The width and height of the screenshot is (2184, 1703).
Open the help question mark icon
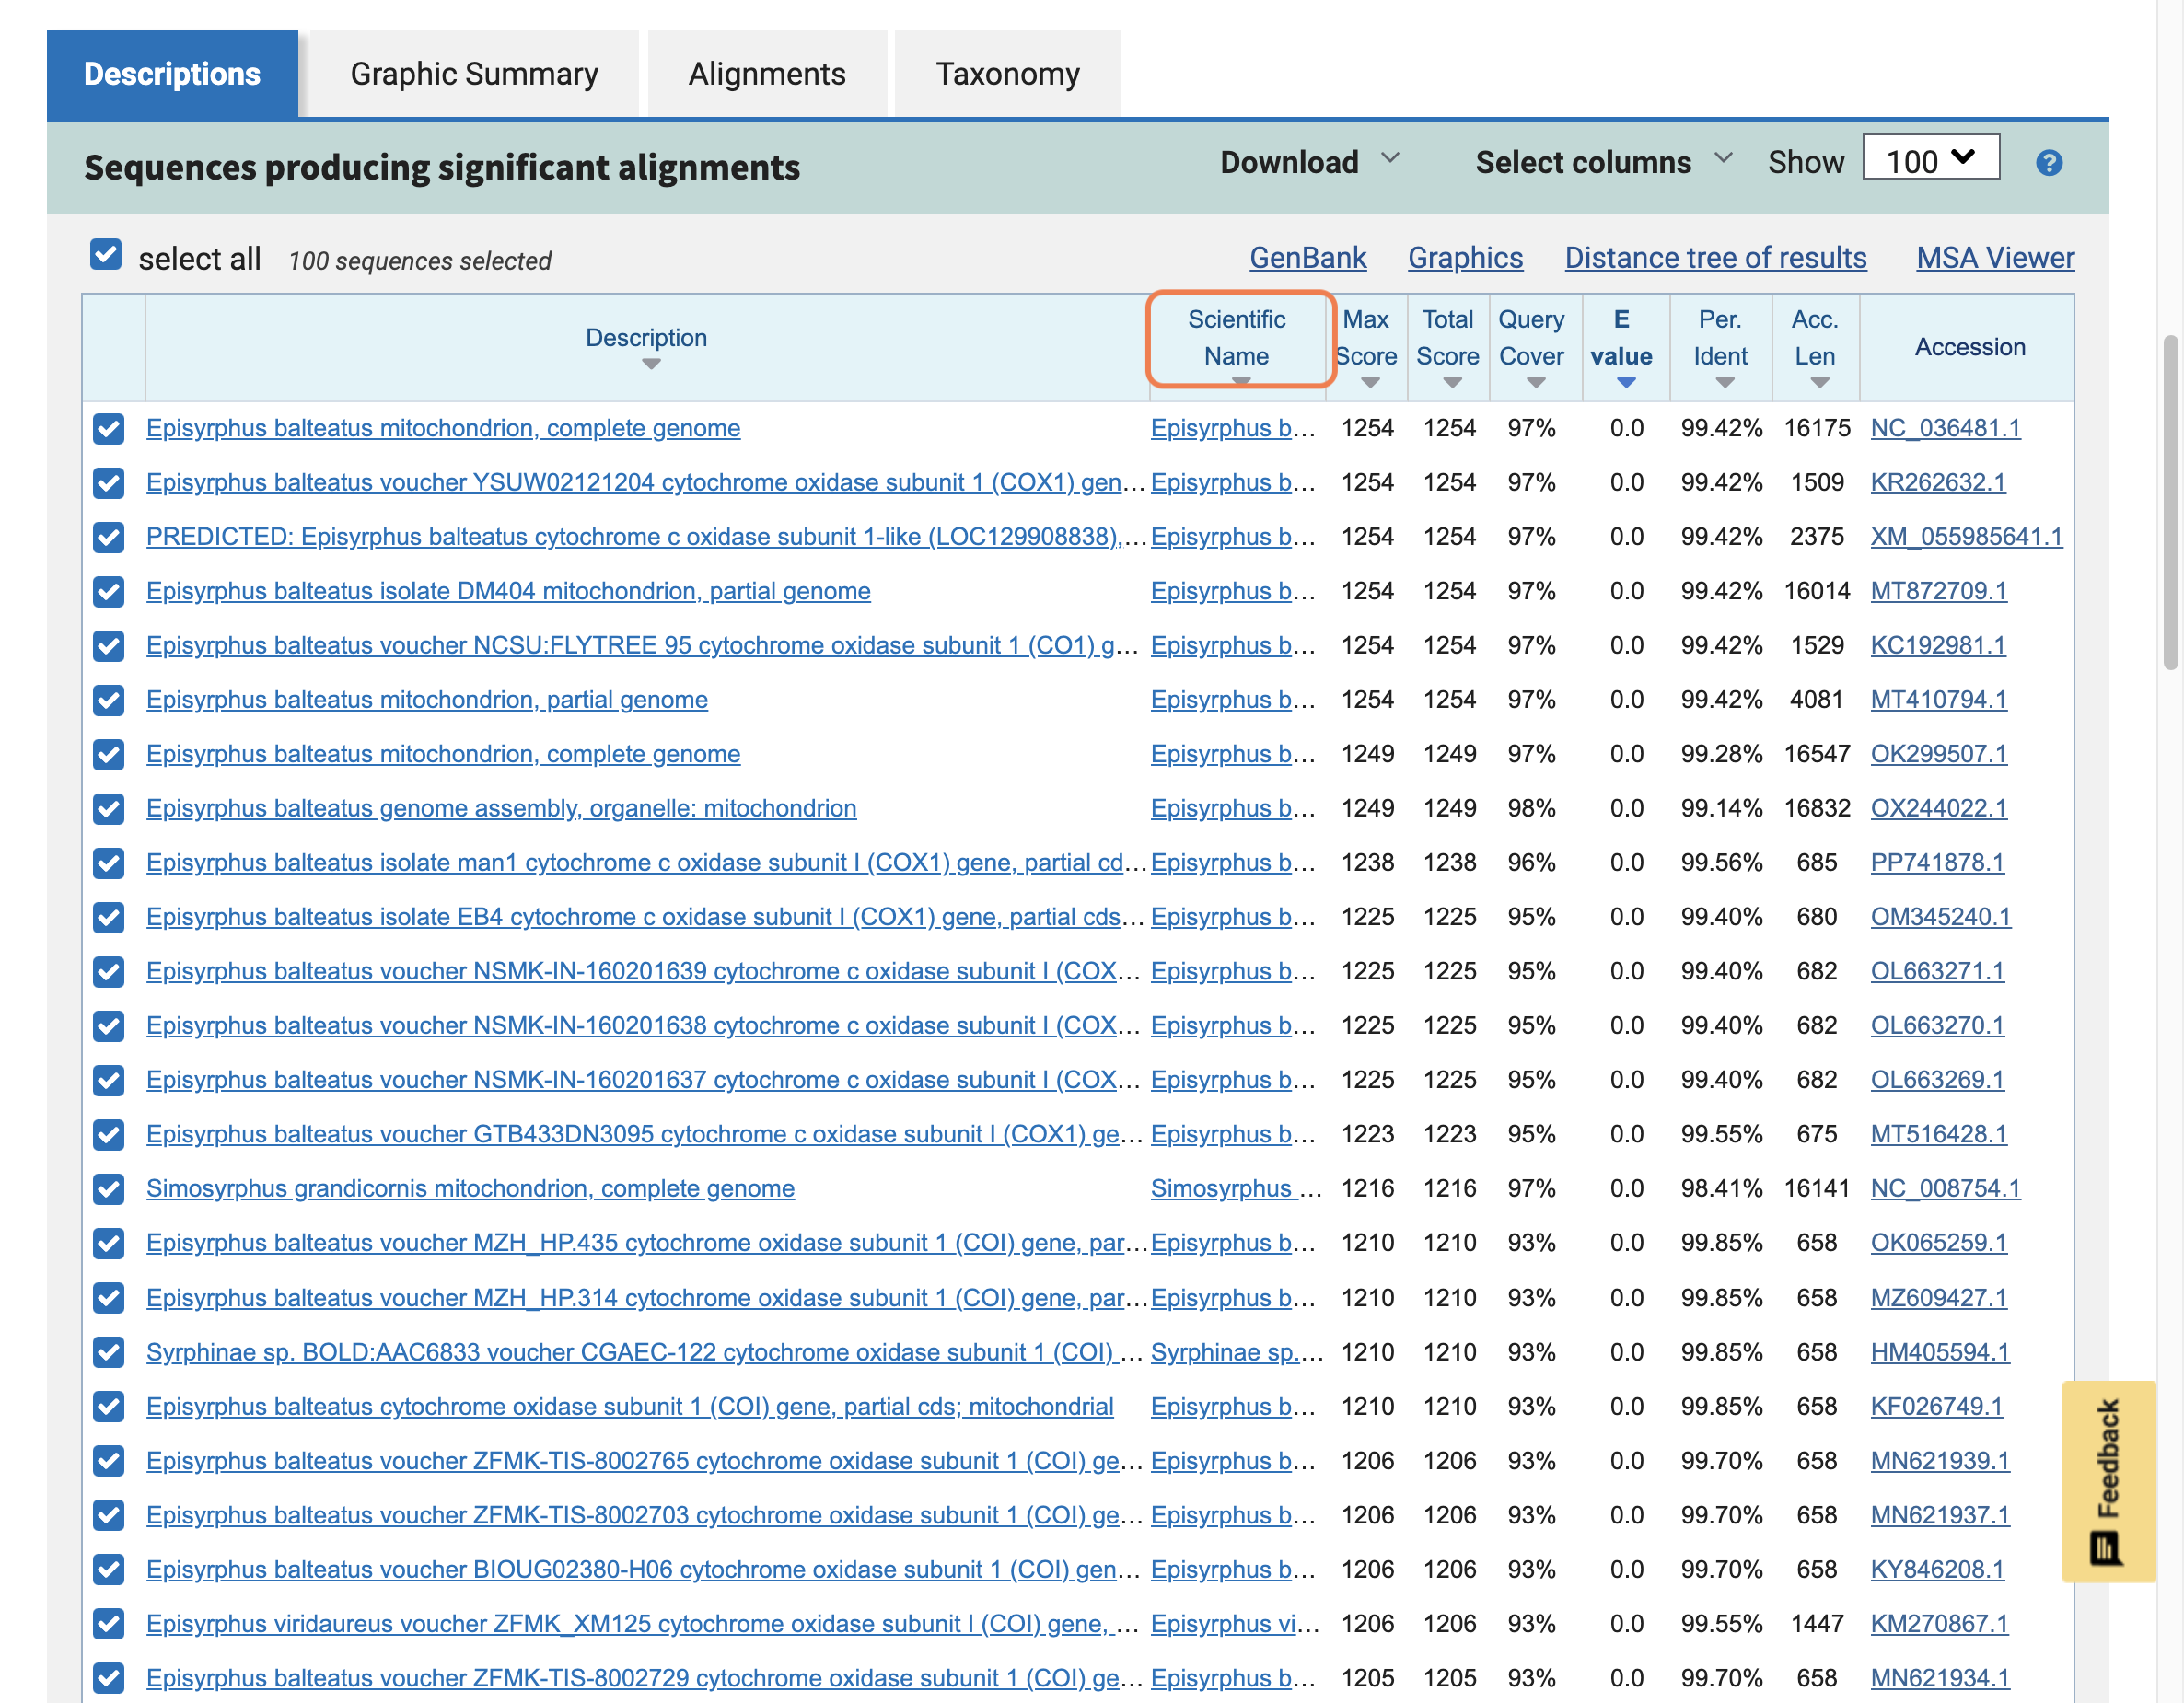tap(2049, 163)
